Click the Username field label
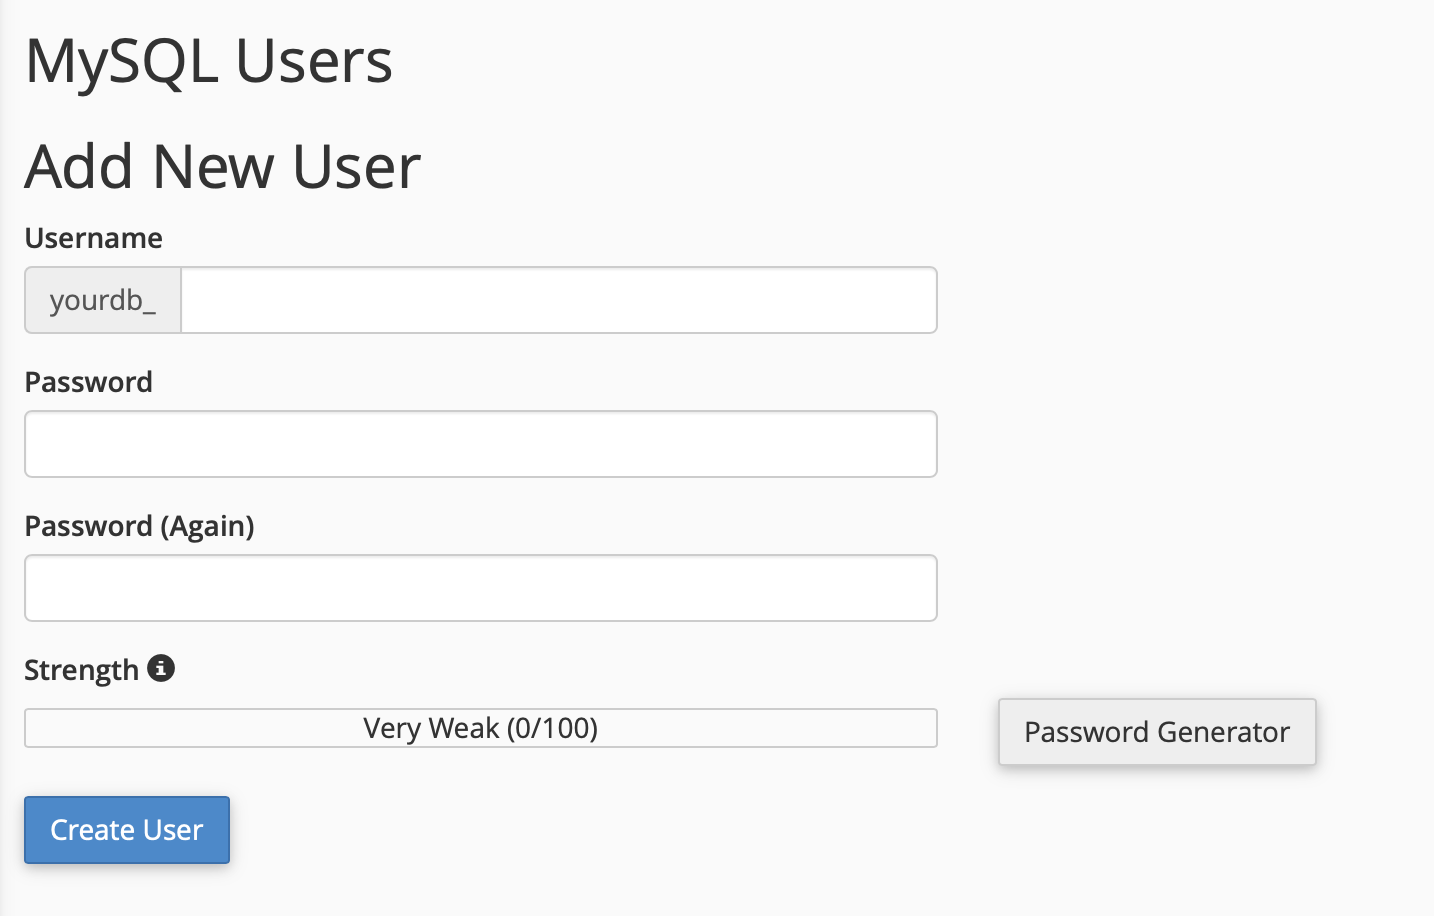Screen dimensions: 1434x916 tap(93, 238)
